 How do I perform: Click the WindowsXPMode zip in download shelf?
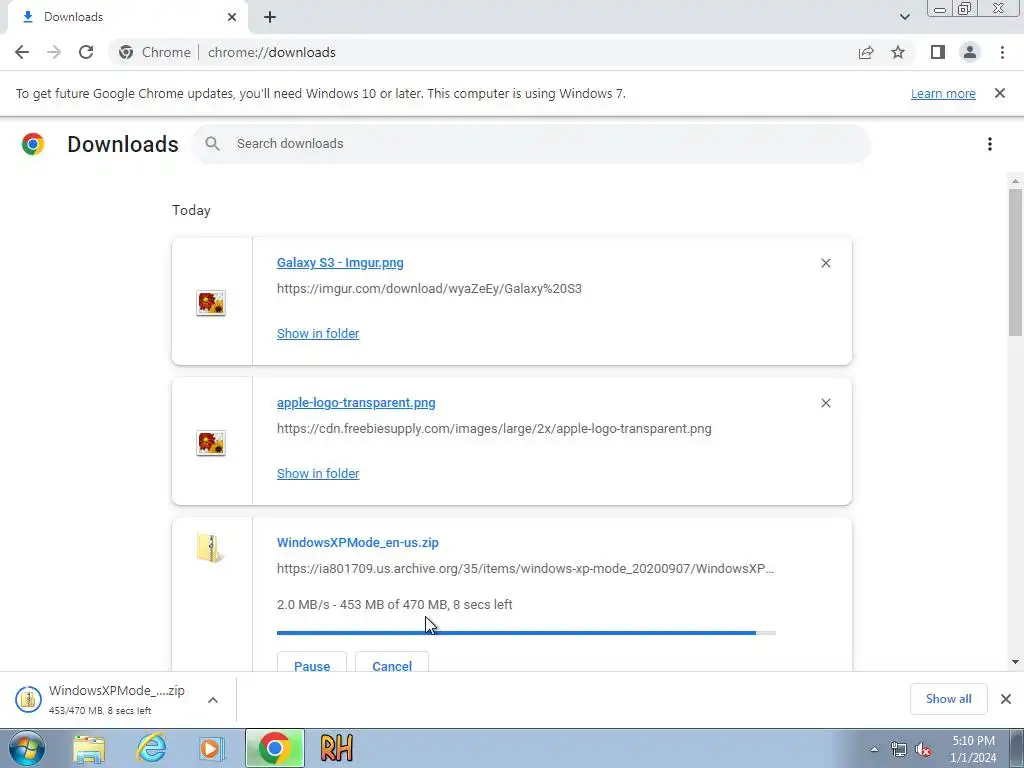(103, 699)
